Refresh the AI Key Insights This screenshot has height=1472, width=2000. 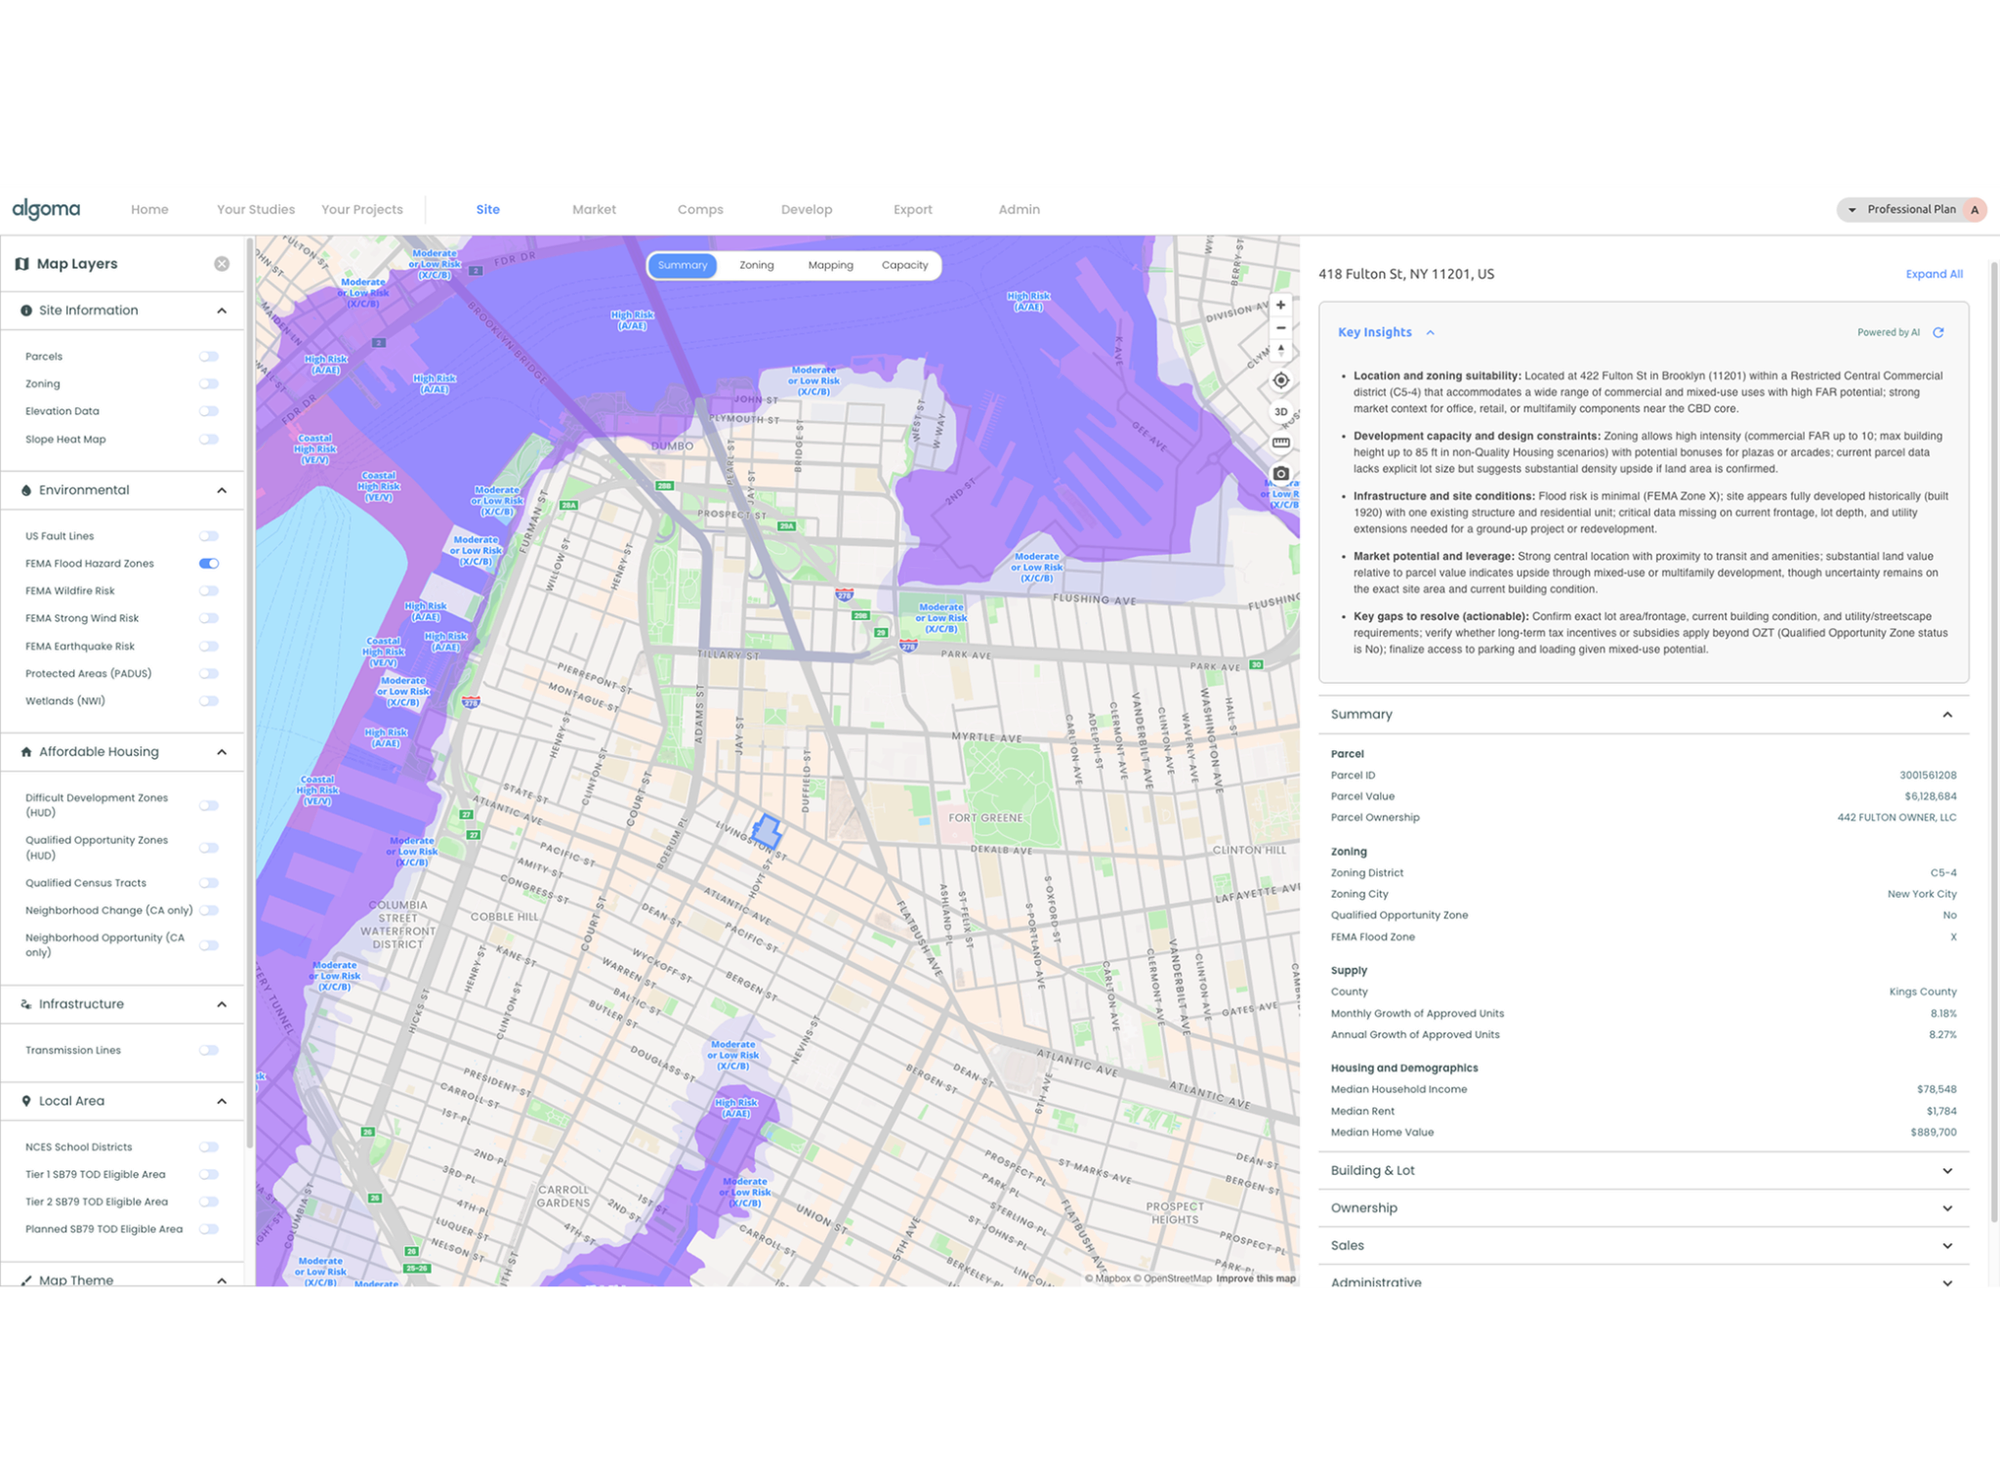(x=1938, y=332)
